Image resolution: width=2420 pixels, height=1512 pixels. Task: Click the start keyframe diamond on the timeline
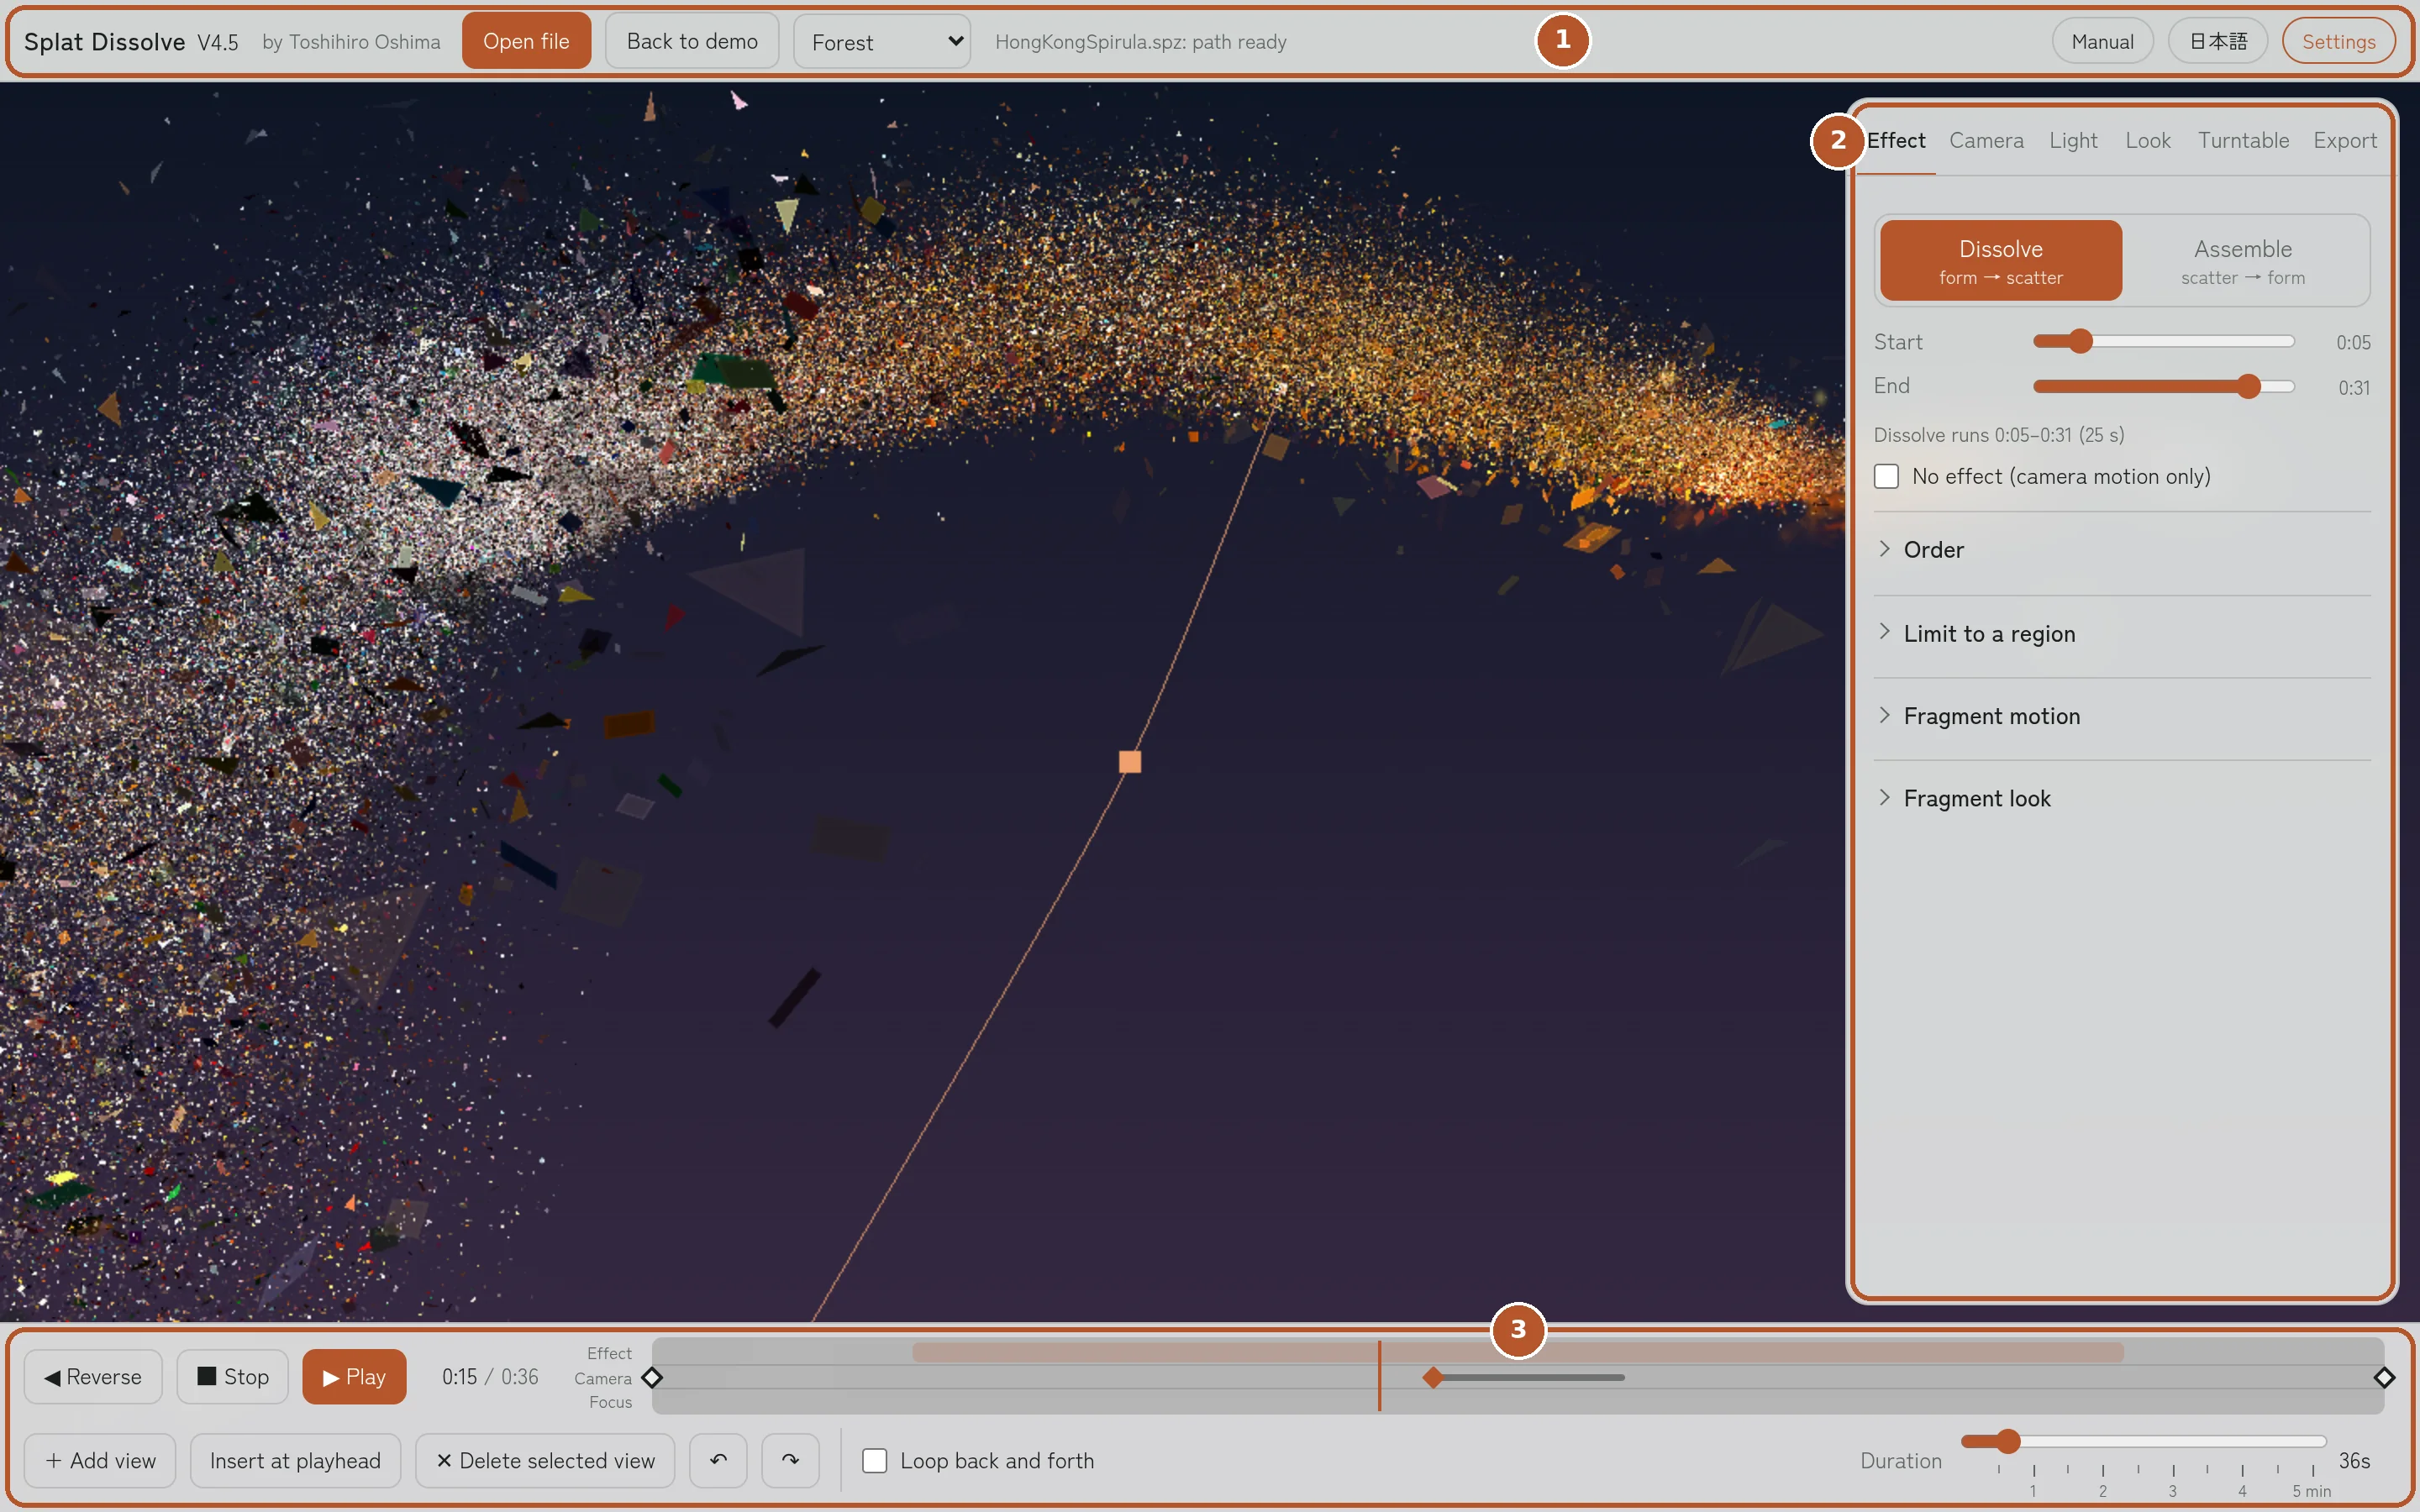coord(652,1378)
